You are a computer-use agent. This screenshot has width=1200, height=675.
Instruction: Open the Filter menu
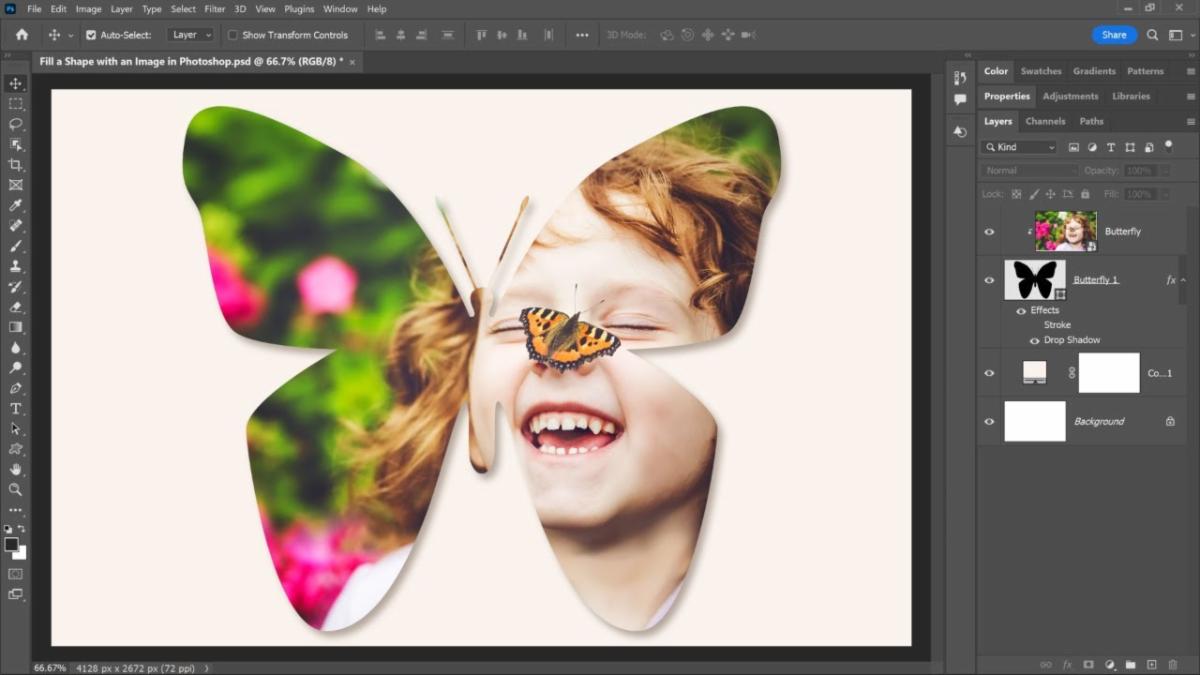215,9
